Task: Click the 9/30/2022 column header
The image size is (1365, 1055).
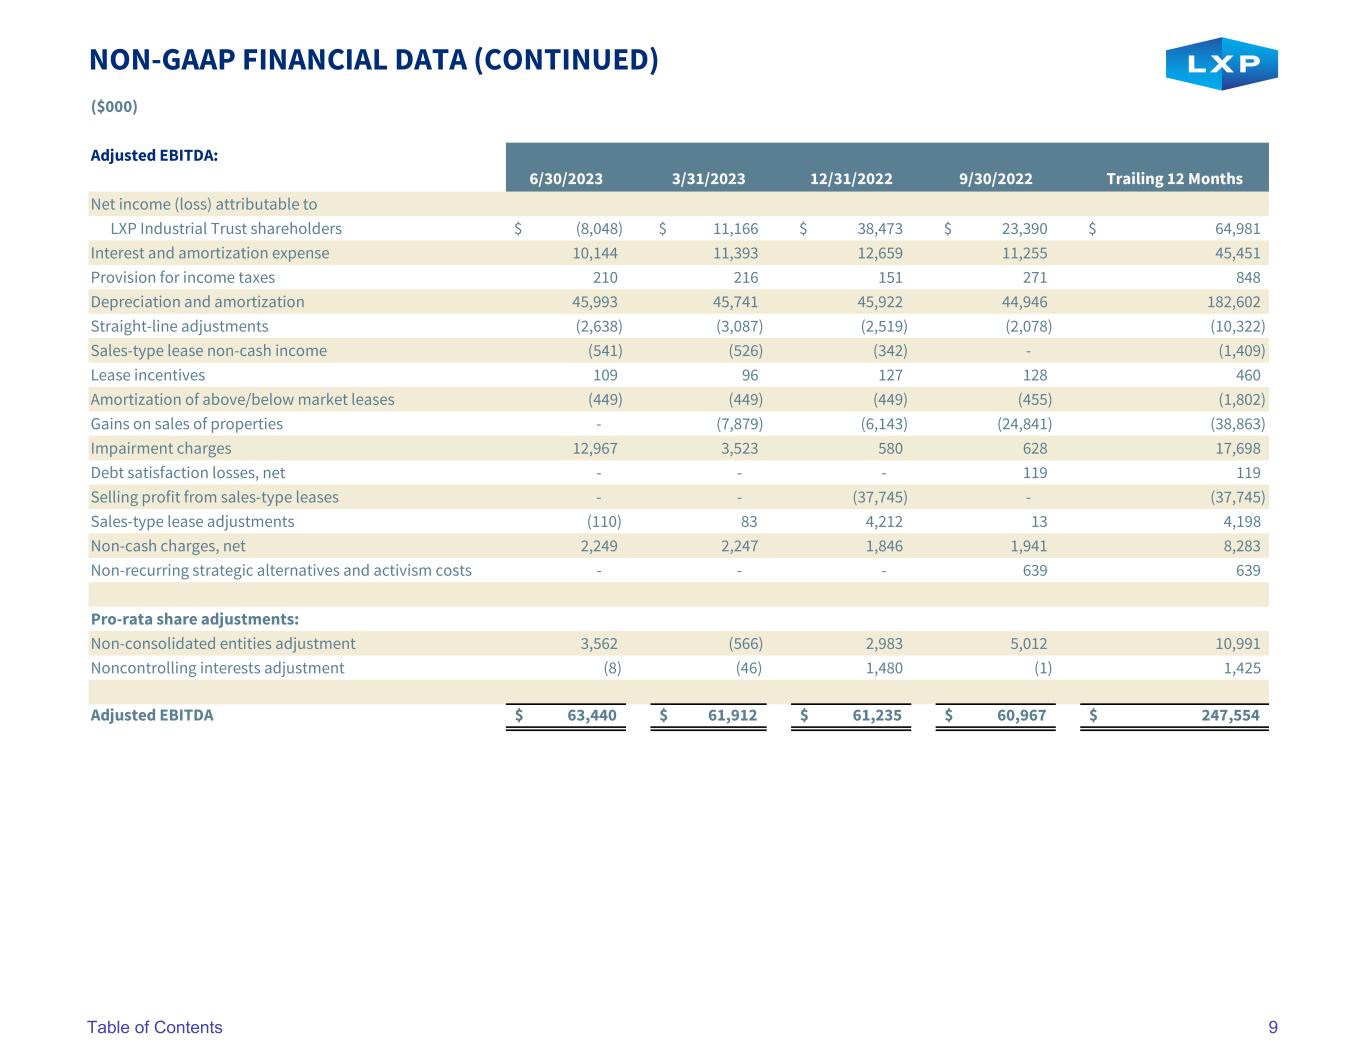Action: 995,179
